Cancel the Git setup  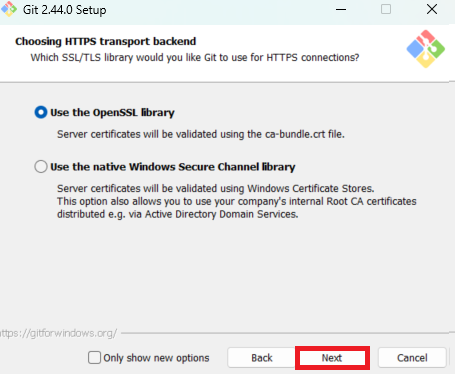click(412, 358)
